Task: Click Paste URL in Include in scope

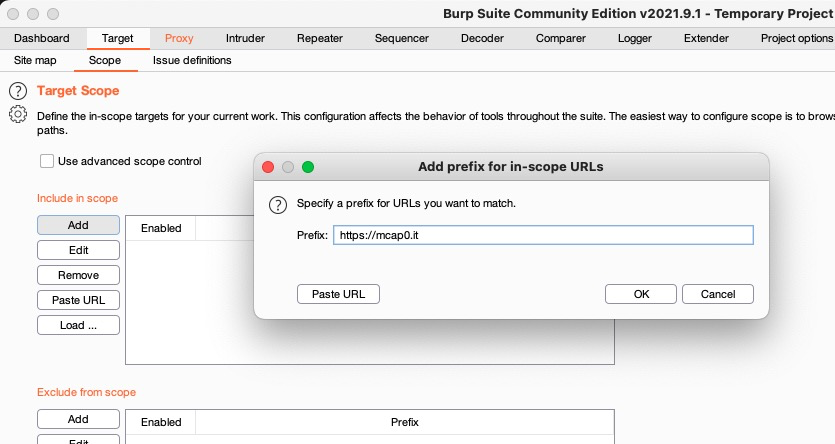Action: [78, 300]
